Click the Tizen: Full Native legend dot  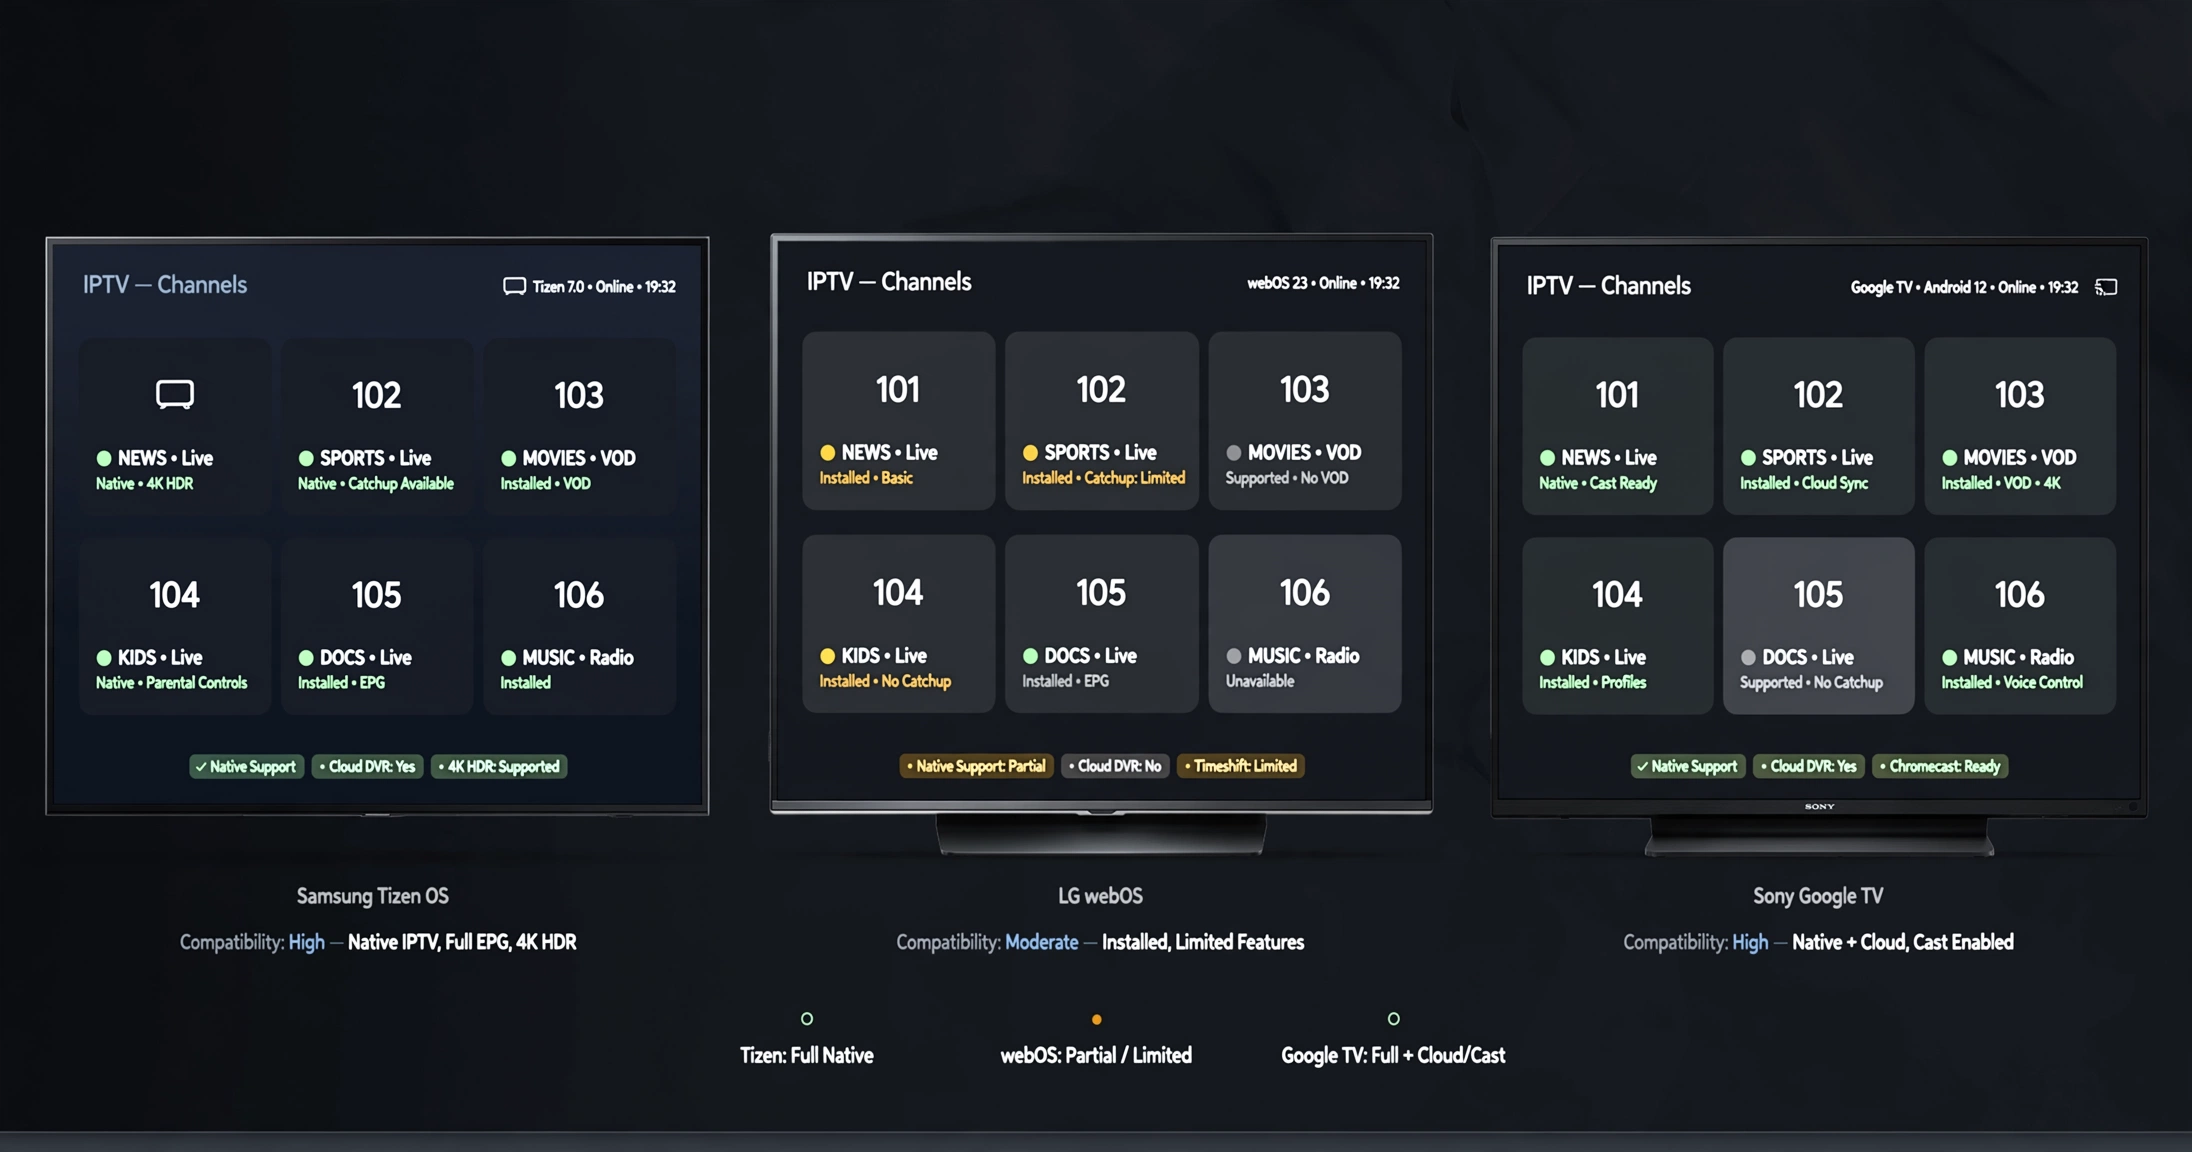click(x=807, y=1019)
